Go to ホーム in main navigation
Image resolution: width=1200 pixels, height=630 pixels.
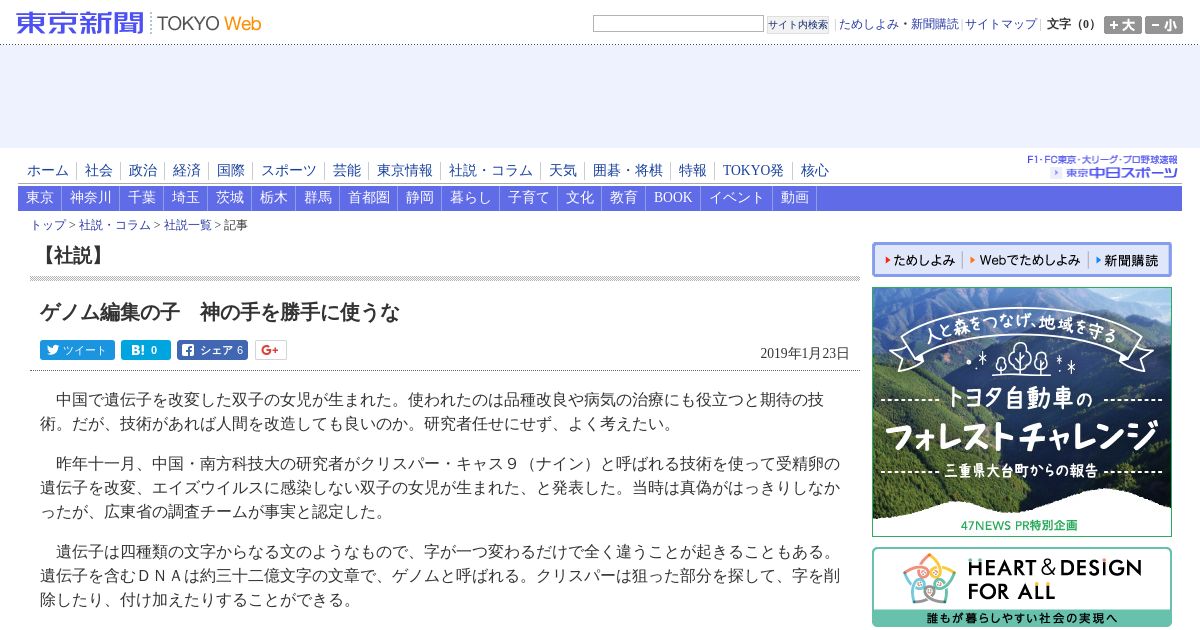(x=48, y=171)
